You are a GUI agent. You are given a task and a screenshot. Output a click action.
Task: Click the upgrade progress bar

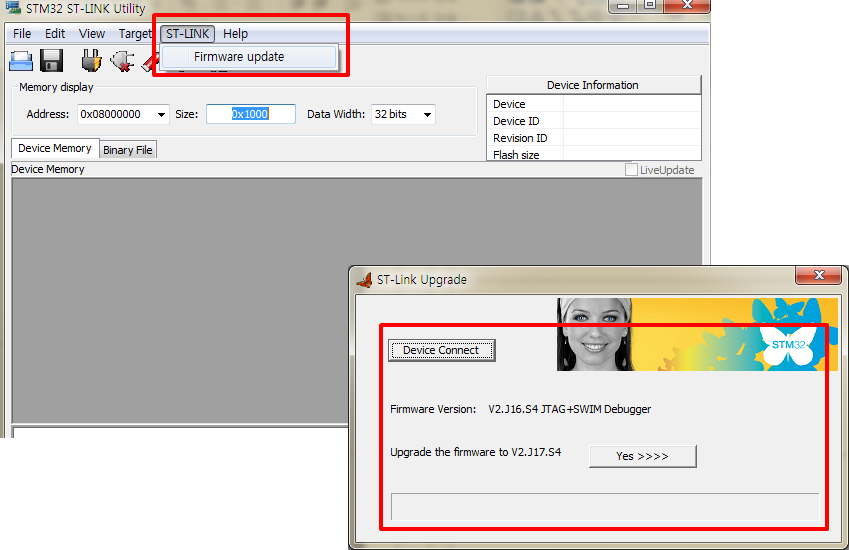coord(604,506)
